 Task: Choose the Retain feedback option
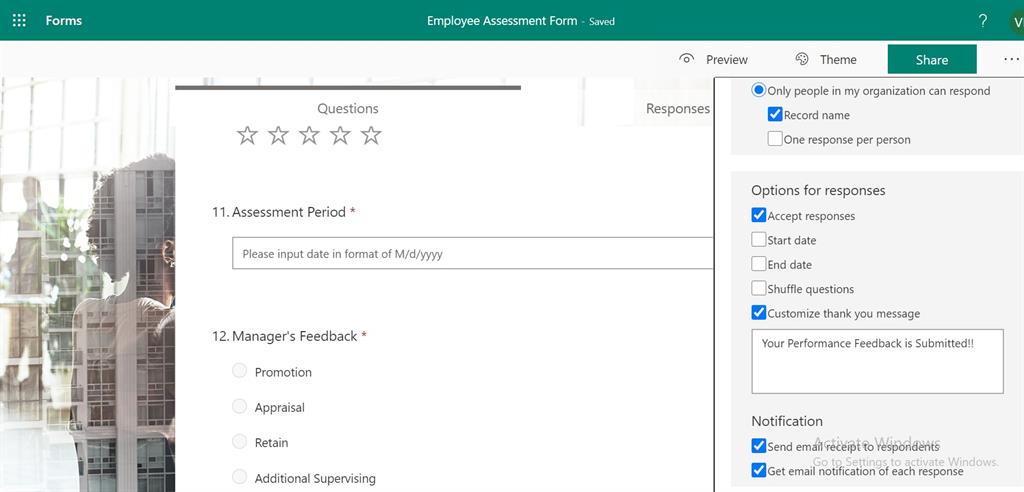(239, 442)
